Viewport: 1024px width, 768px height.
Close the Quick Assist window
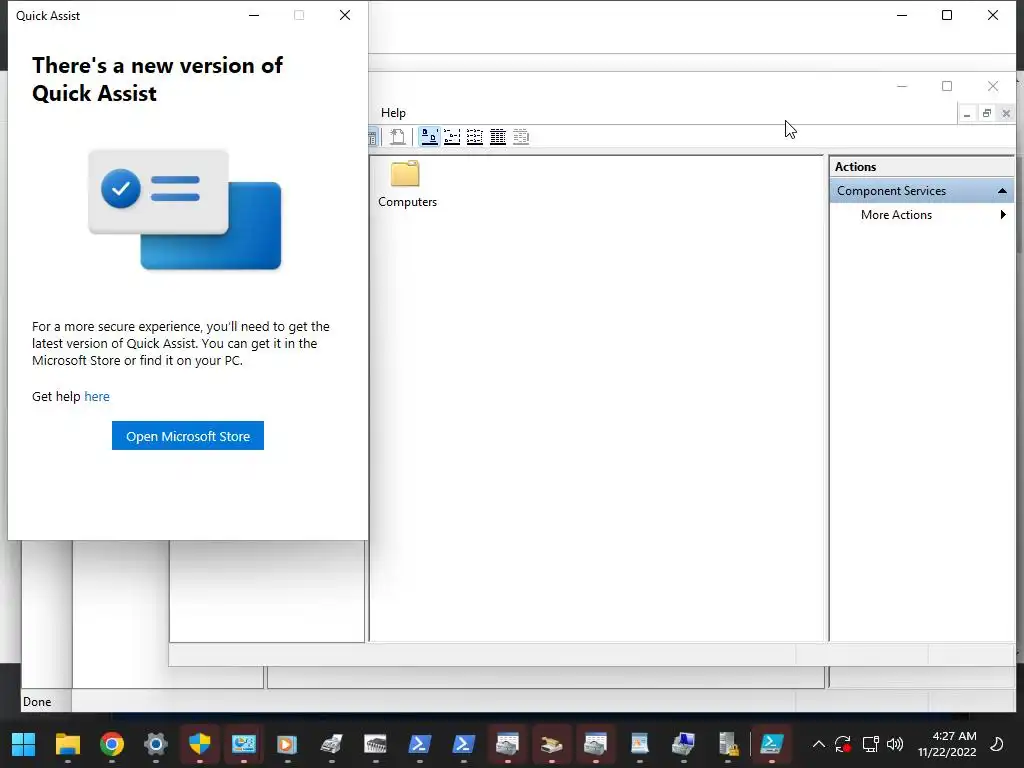click(345, 15)
